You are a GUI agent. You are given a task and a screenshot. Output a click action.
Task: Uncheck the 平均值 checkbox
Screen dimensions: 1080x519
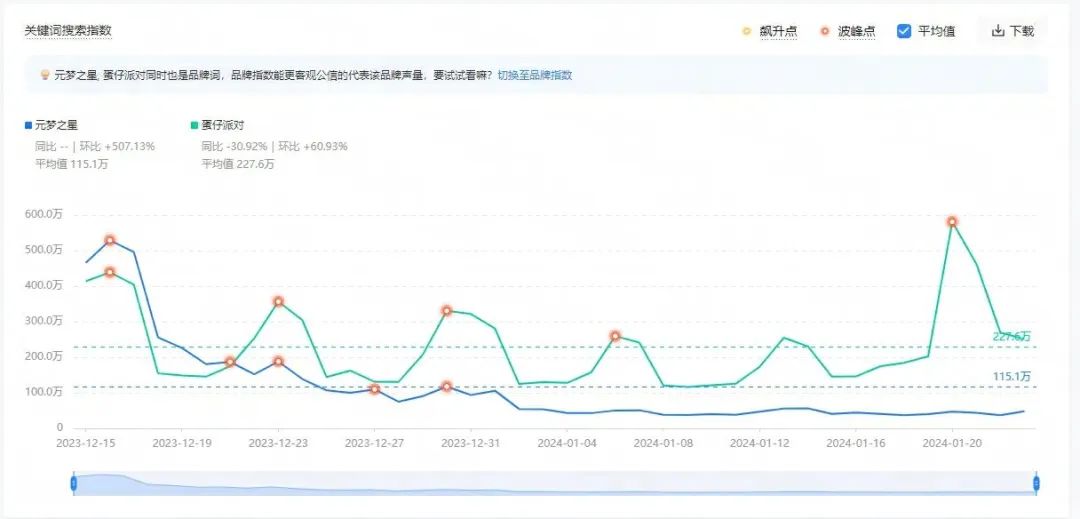pos(904,31)
